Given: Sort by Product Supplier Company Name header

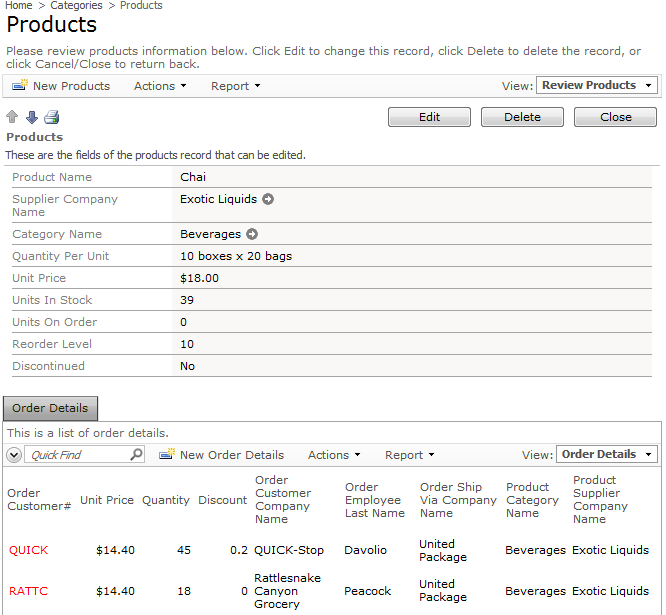Looking at the screenshot, I should (x=600, y=499).
